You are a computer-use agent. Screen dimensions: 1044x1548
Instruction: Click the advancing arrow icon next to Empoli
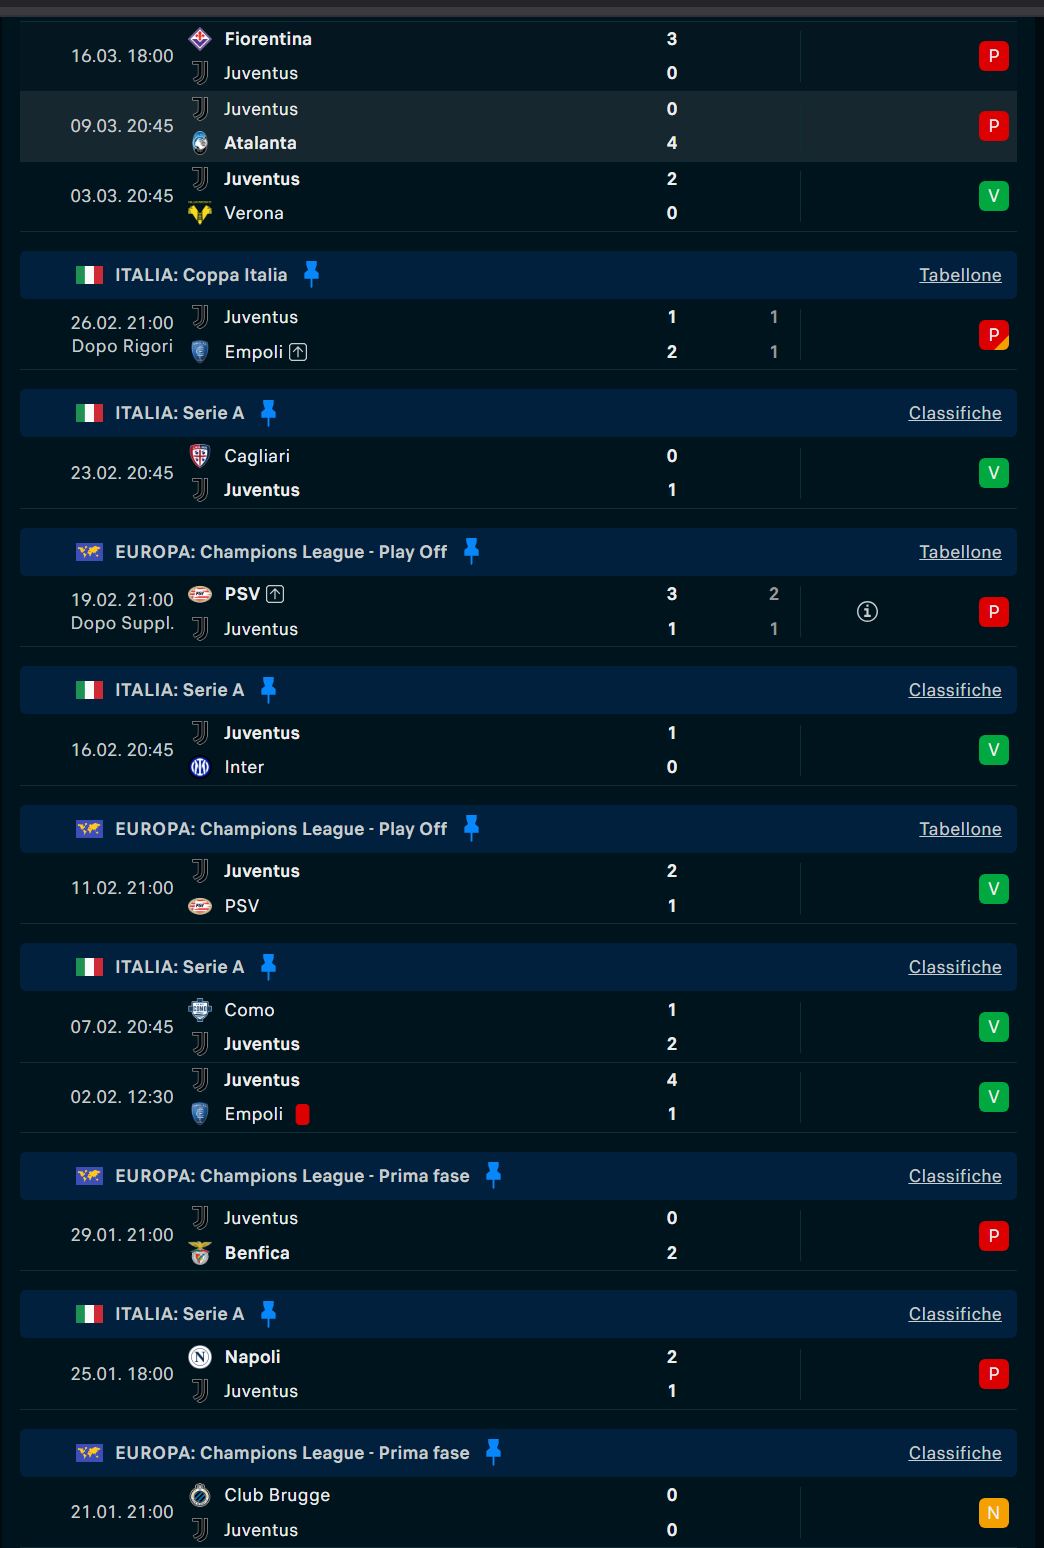[298, 352]
